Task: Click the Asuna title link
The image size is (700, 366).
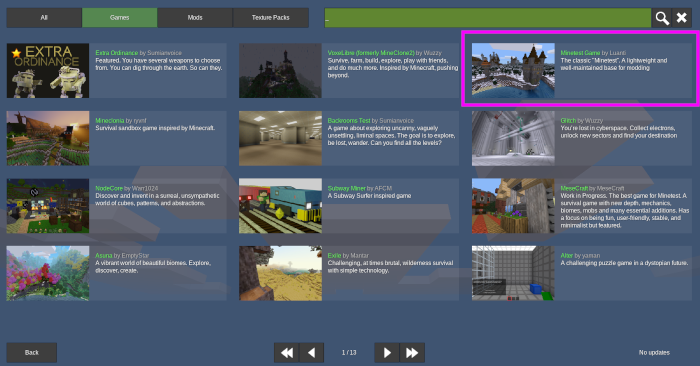Action: pyautogui.click(x=104, y=256)
